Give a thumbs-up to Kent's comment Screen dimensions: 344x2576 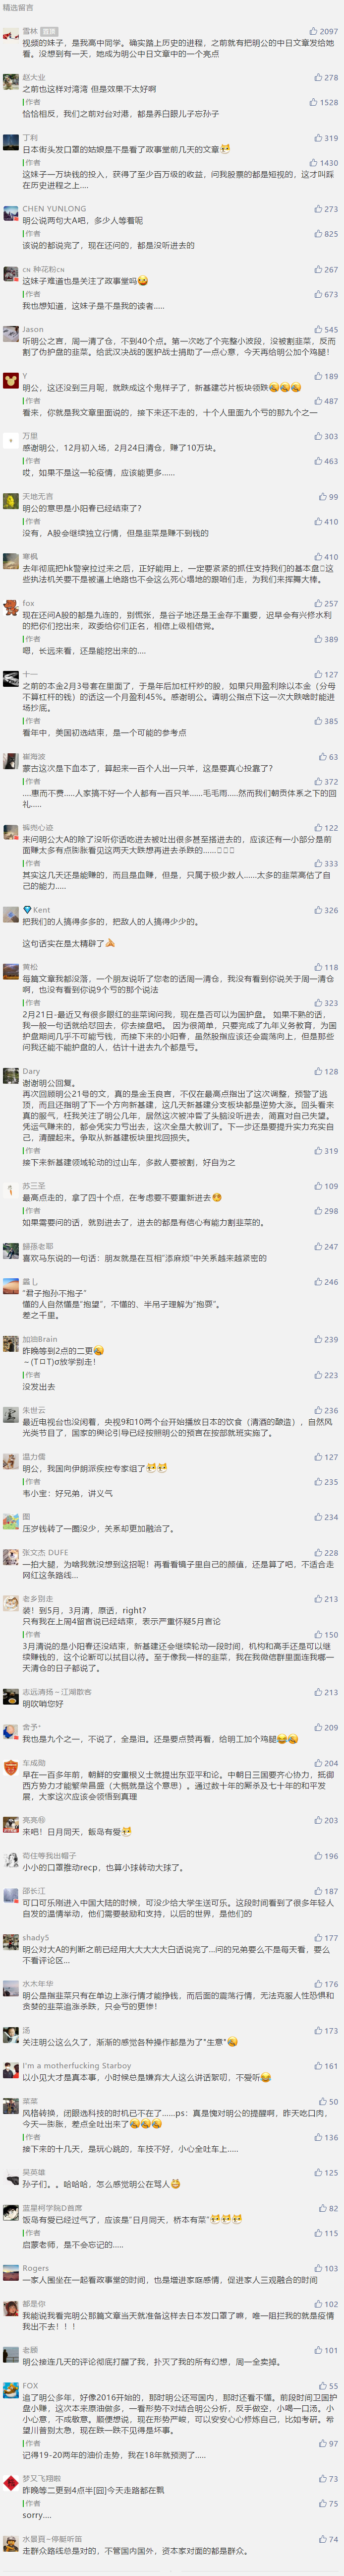point(326,910)
